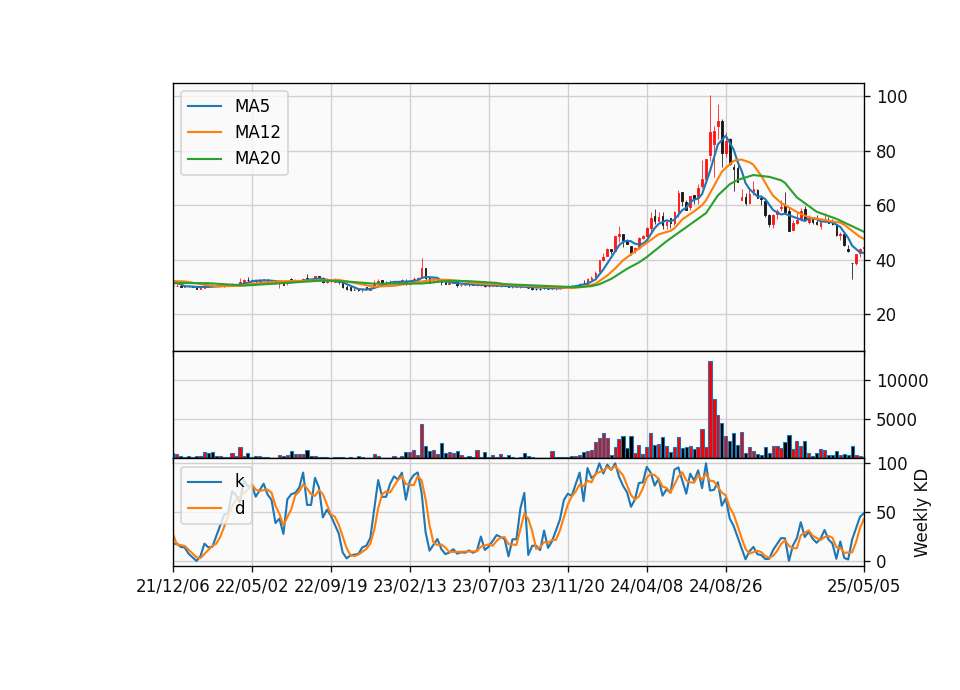
Task: Click the 22/09/19 date axis label
Action: (x=331, y=586)
